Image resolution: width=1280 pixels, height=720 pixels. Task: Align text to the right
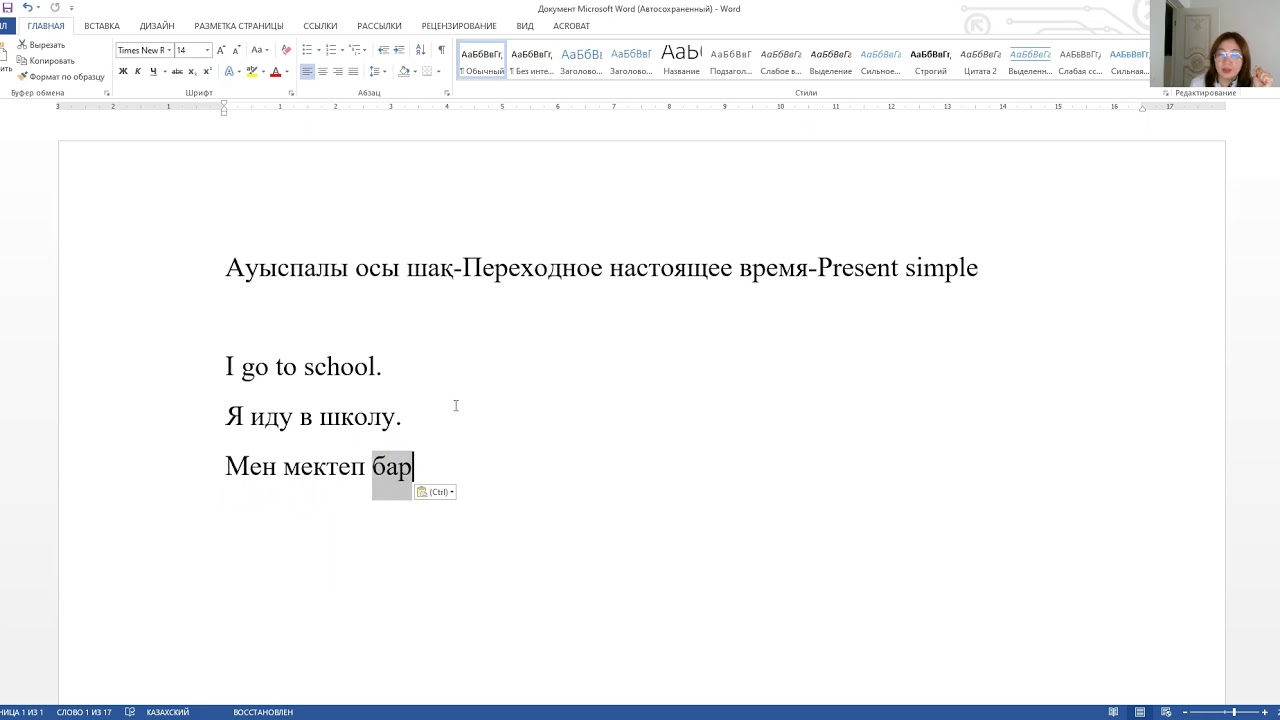click(337, 71)
